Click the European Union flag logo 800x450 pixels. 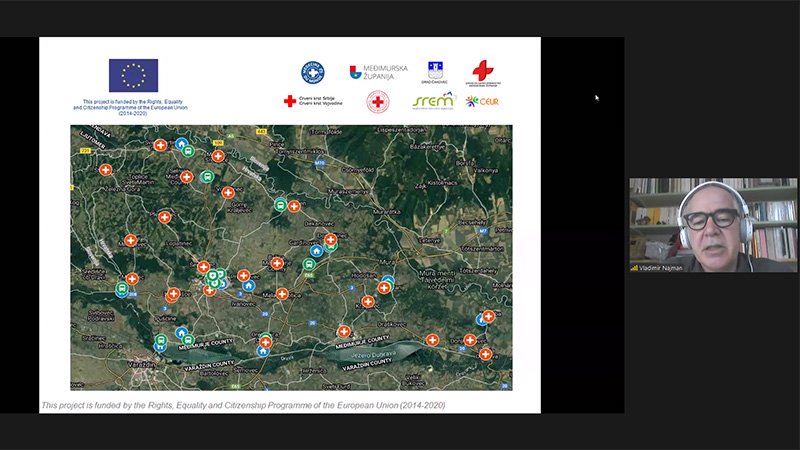pos(133,76)
